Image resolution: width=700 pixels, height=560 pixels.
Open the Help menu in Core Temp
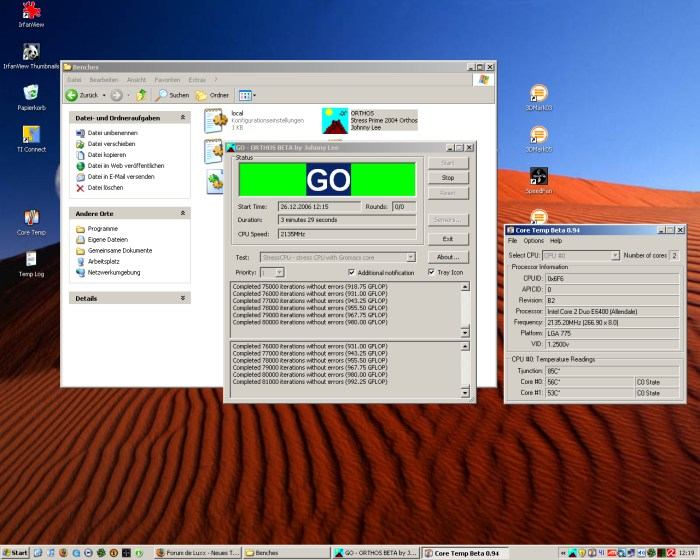(556, 241)
